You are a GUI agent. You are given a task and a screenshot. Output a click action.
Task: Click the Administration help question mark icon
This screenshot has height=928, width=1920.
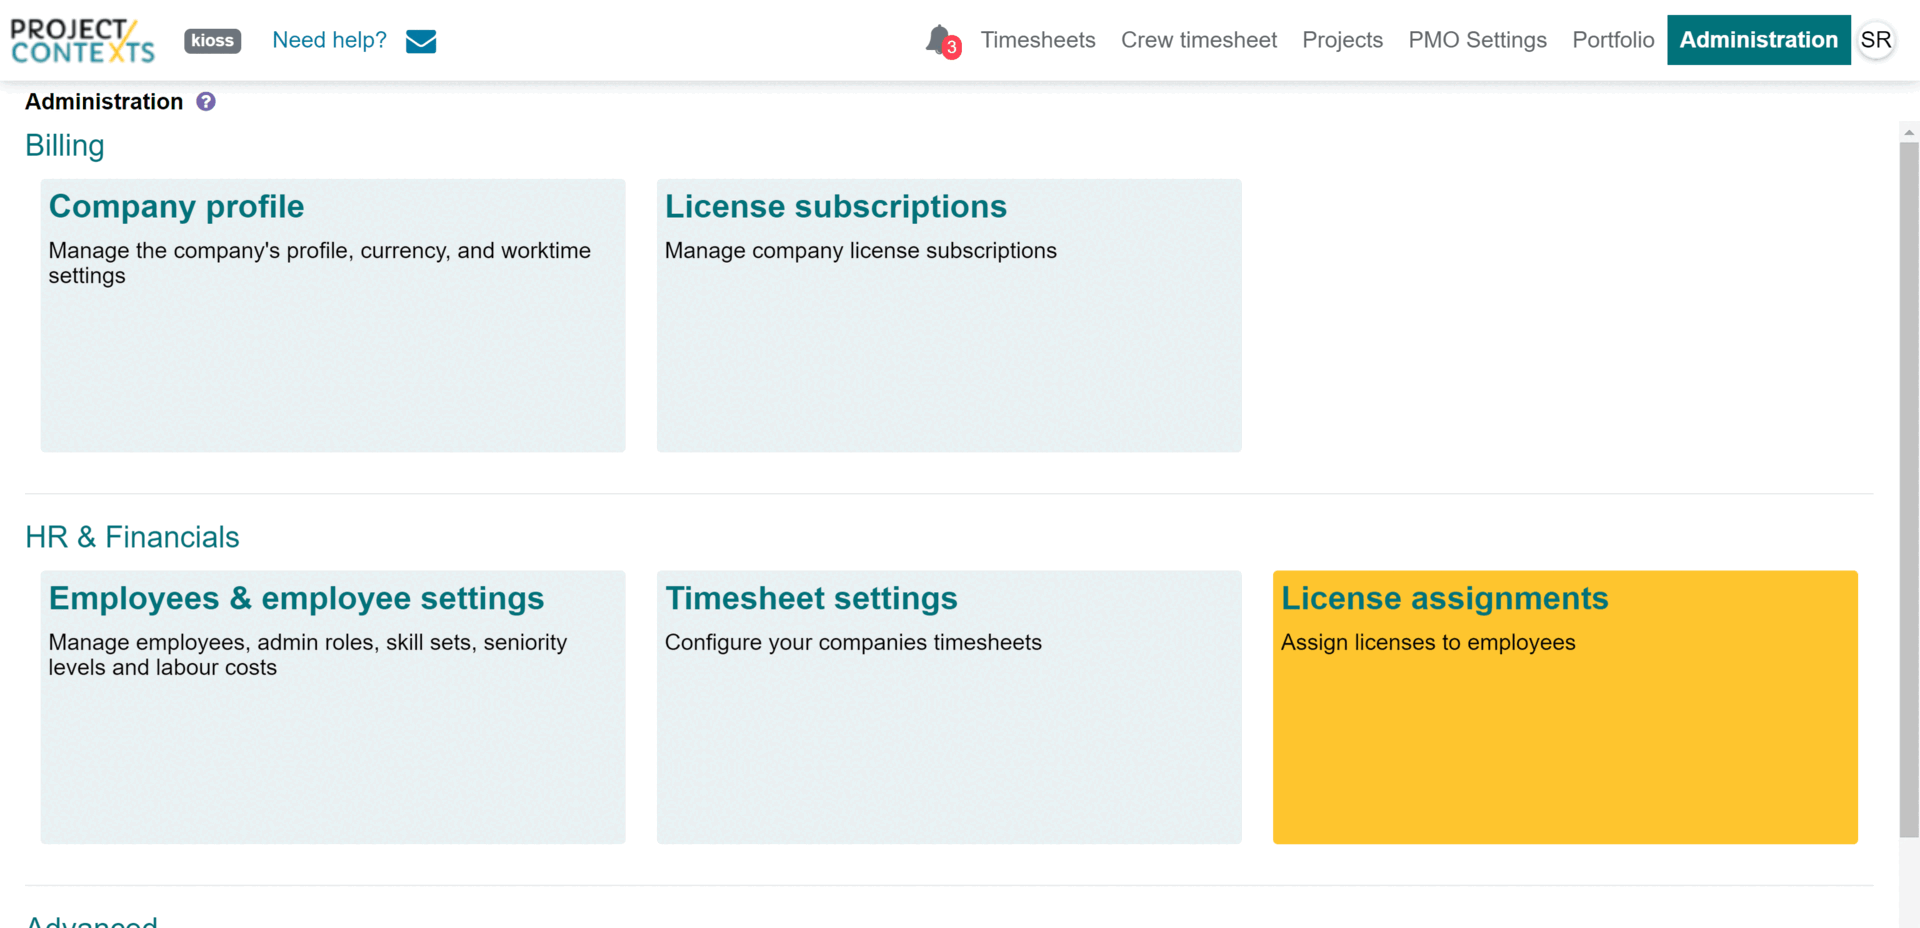pos(206,102)
